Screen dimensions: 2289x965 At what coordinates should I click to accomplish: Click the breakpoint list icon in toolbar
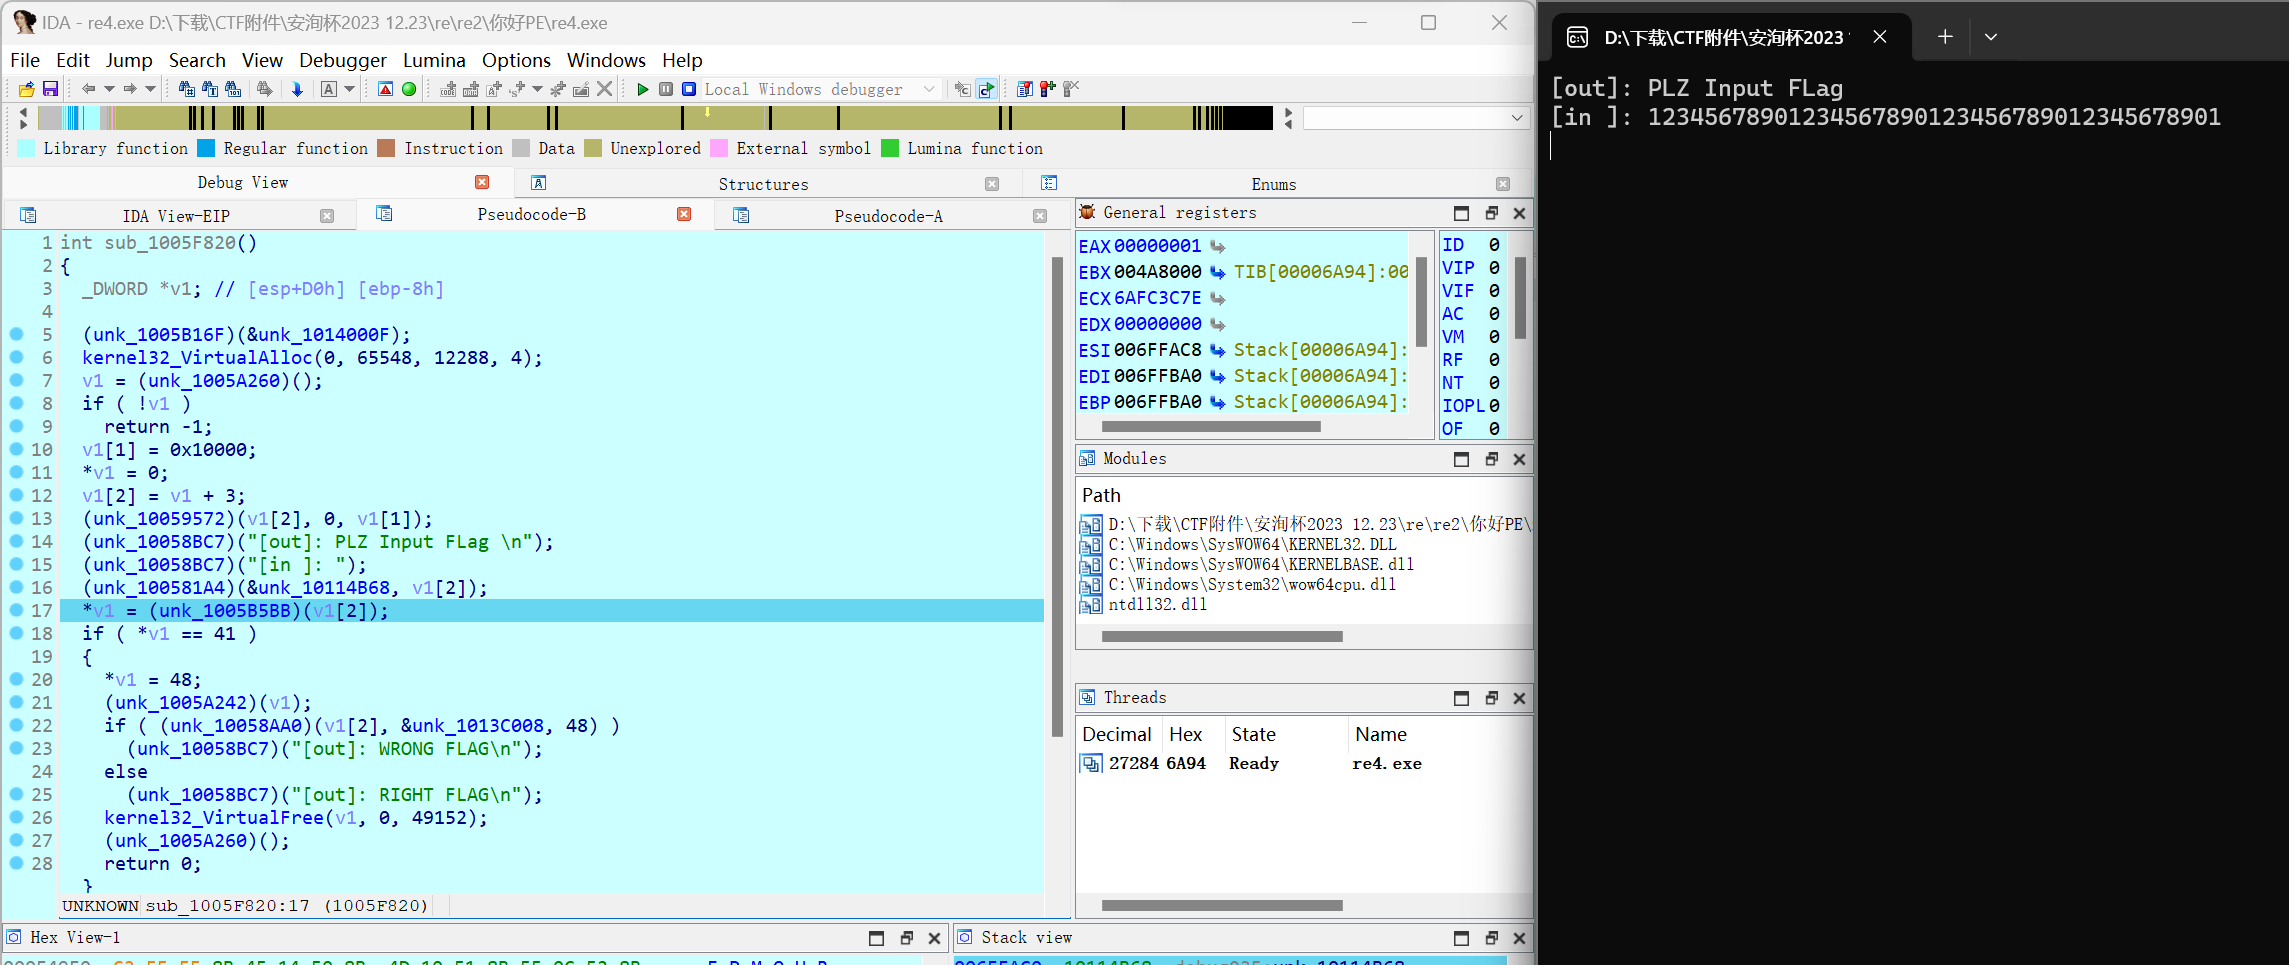click(1024, 89)
